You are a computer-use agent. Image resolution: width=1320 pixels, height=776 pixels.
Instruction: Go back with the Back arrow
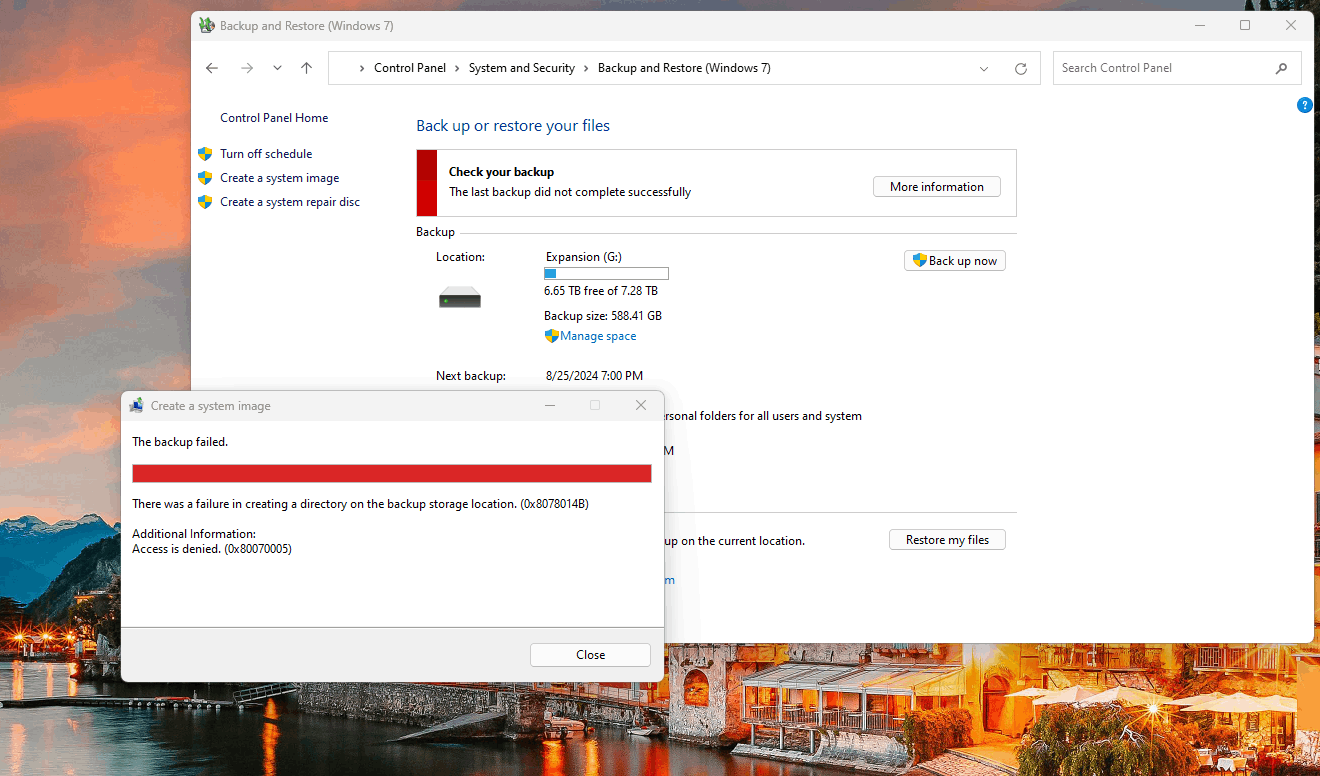coord(212,68)
